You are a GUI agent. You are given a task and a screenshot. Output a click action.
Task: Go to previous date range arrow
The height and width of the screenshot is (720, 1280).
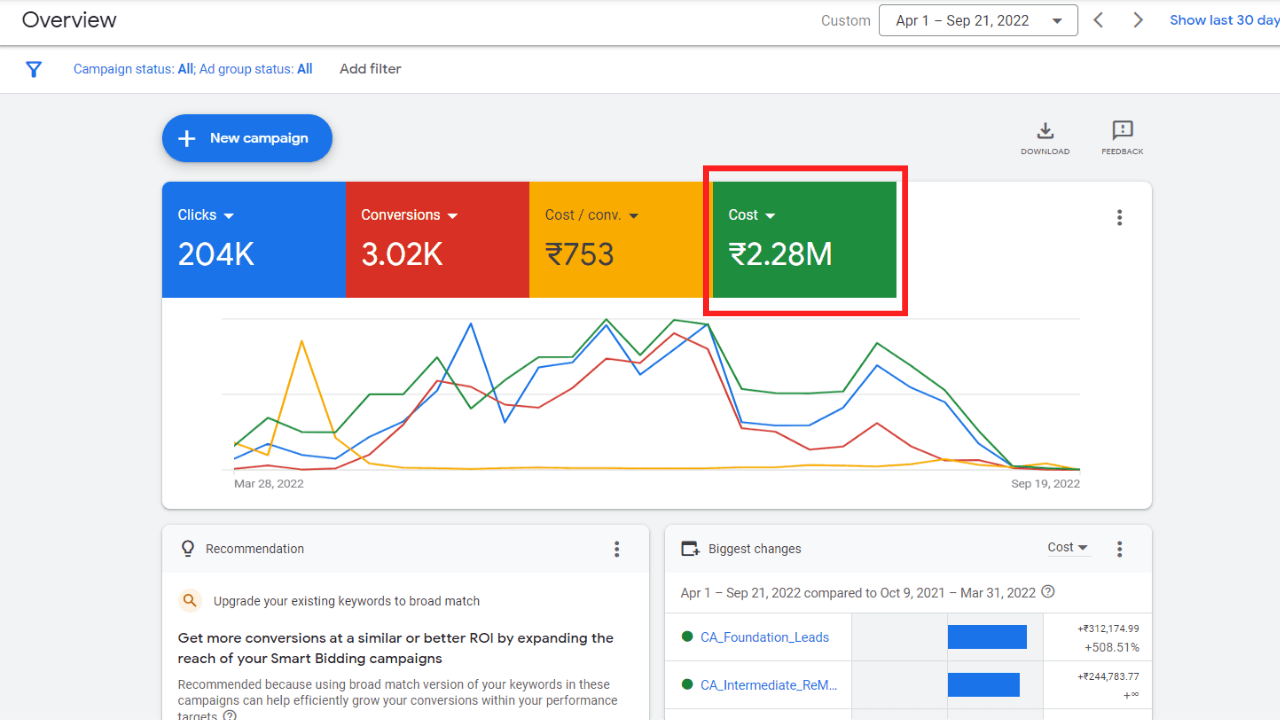coord(1098,20)
